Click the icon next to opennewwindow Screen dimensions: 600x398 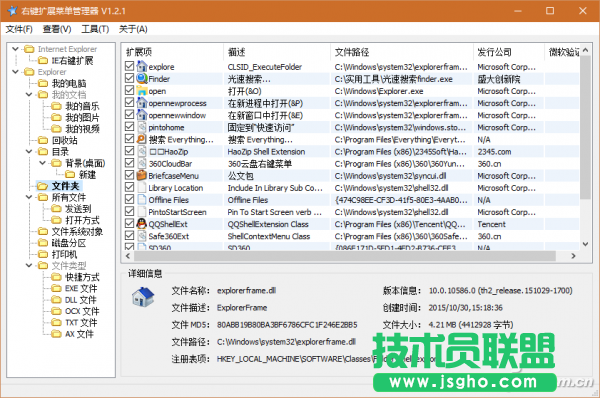click(x=142, y=115)
